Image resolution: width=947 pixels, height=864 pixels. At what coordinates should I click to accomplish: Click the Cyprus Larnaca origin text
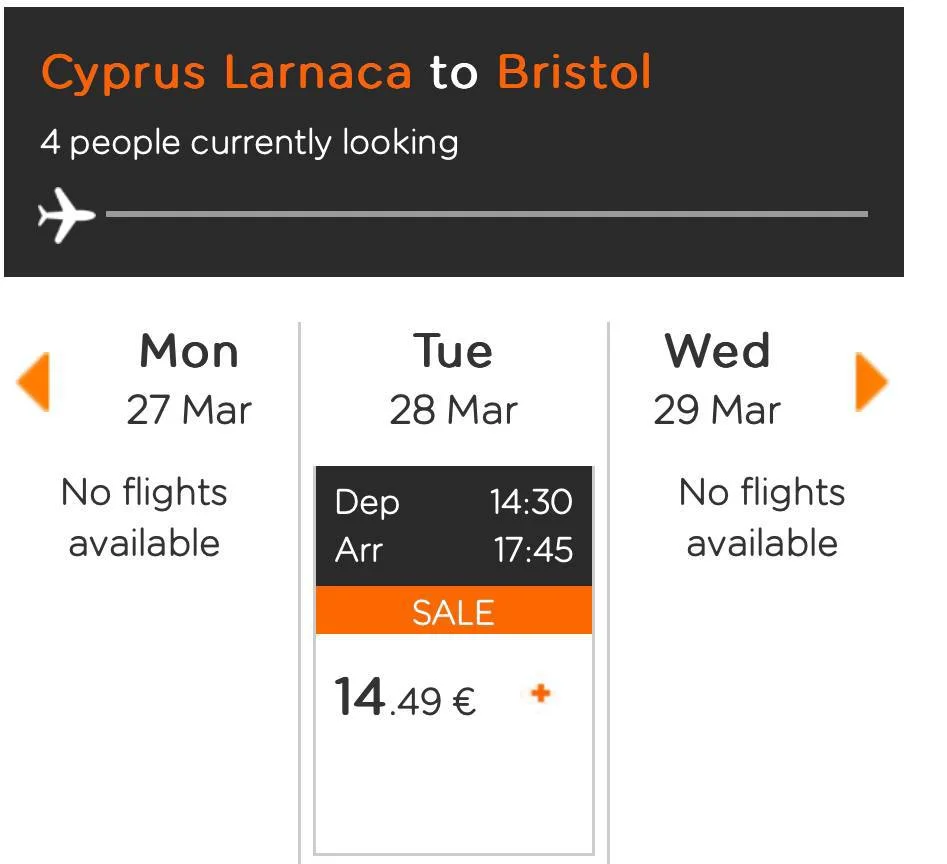click(x=226, y=73)
